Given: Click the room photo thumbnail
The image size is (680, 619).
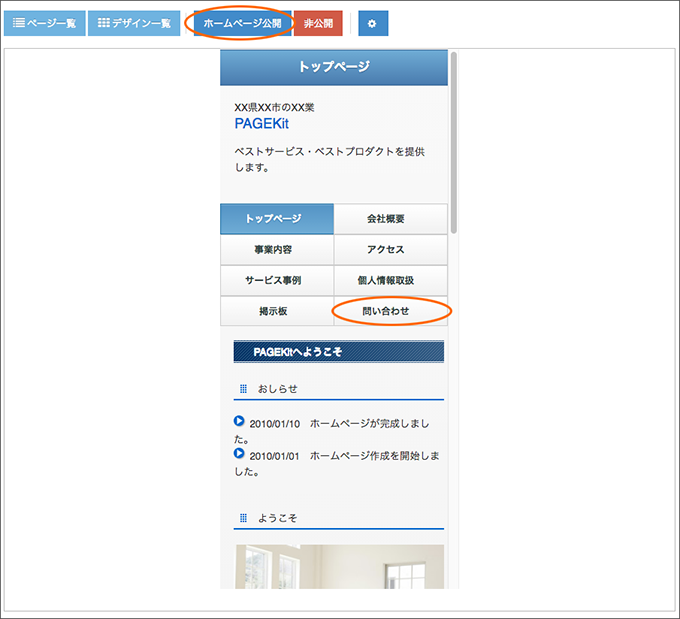Looking at the screenshot, I should [x=340, y=567].
